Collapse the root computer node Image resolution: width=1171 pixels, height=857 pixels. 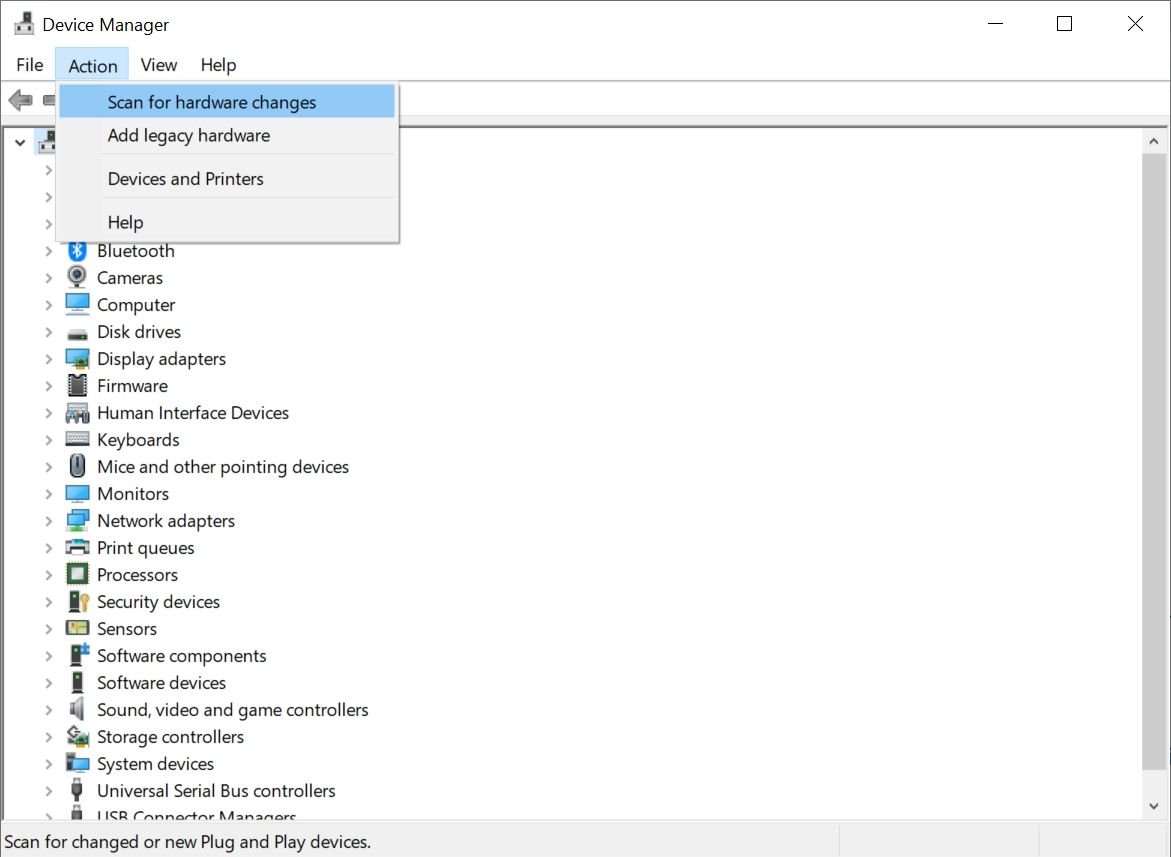(19, 143)
